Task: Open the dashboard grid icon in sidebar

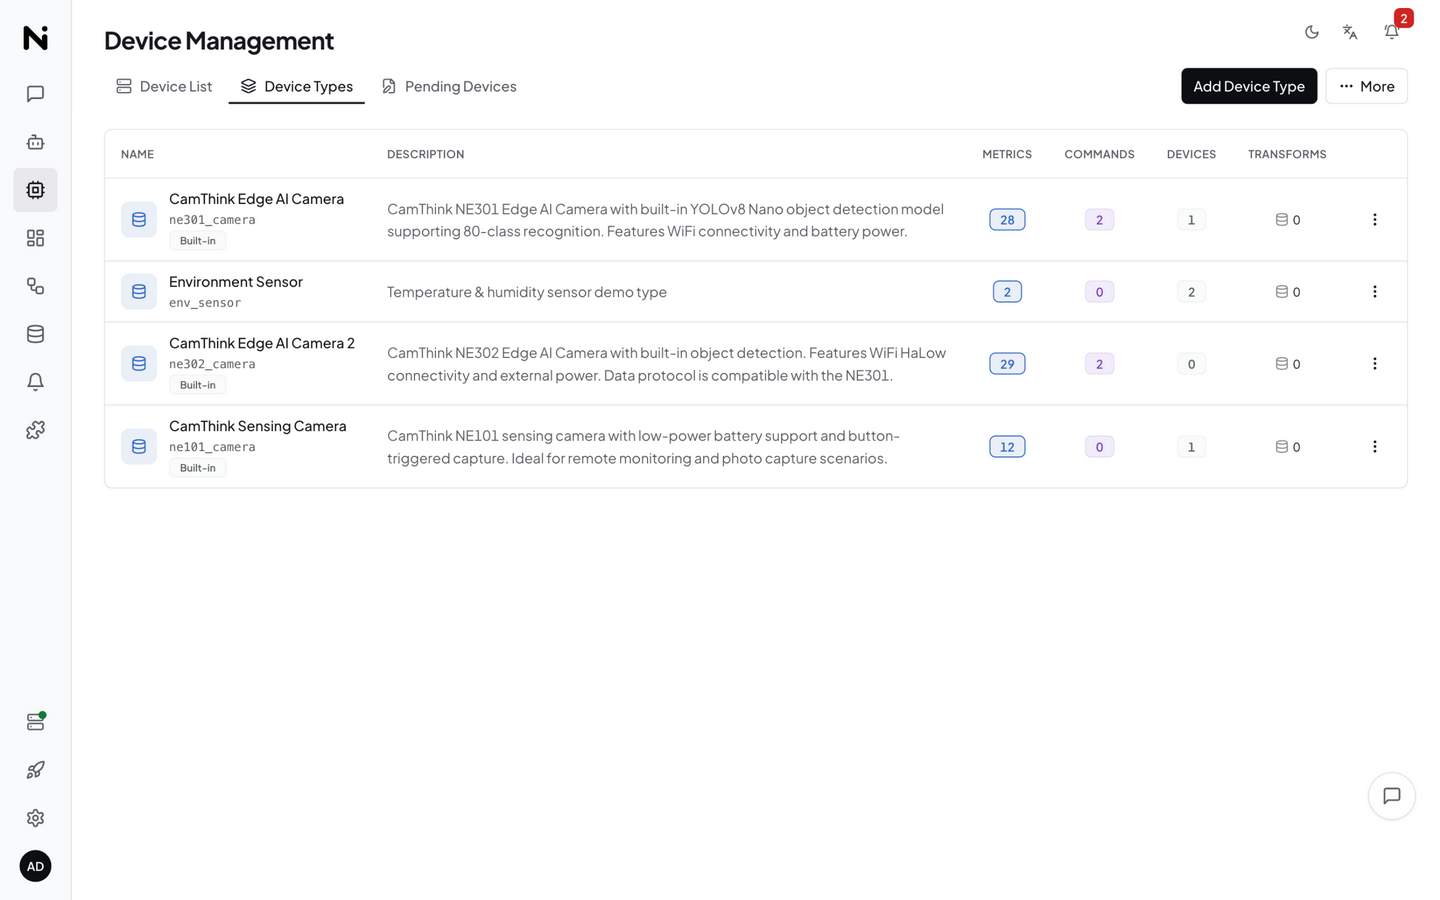Action: pos(35,238)
